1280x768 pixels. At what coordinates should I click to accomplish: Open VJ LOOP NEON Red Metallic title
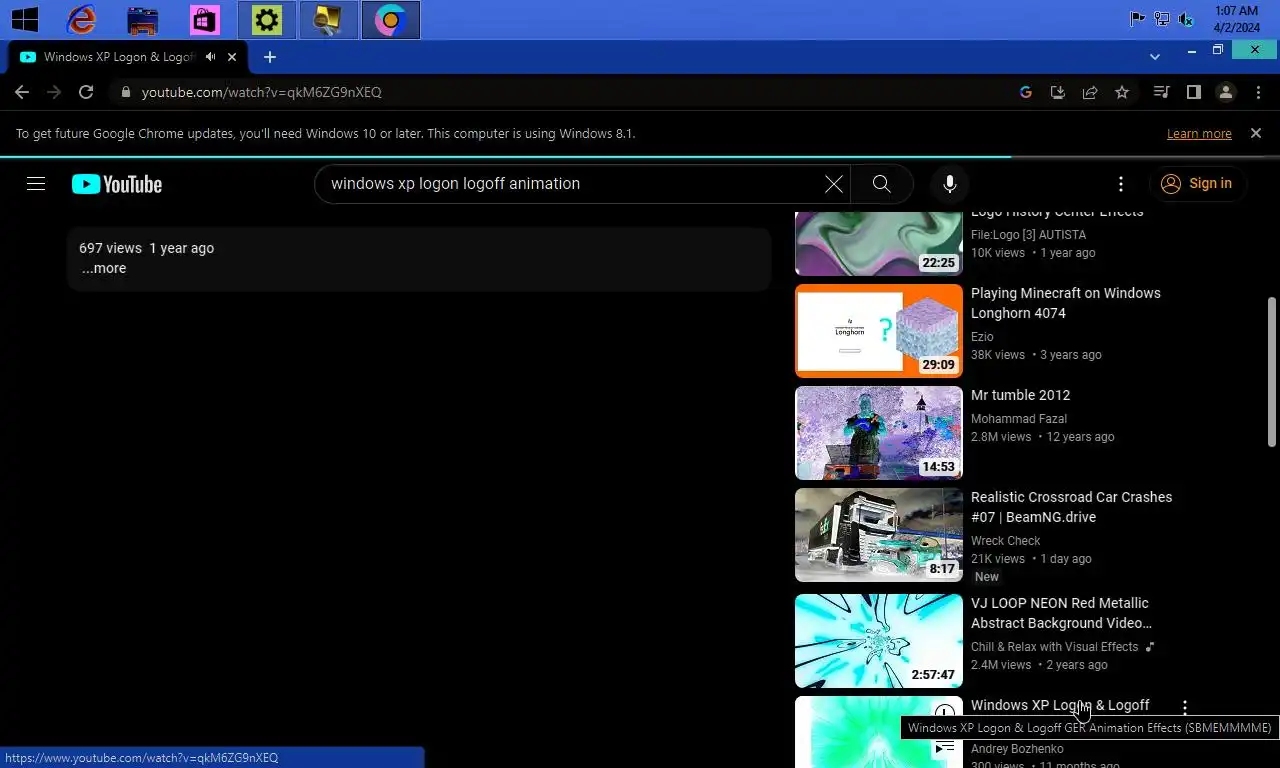(x=1061, y=613)
